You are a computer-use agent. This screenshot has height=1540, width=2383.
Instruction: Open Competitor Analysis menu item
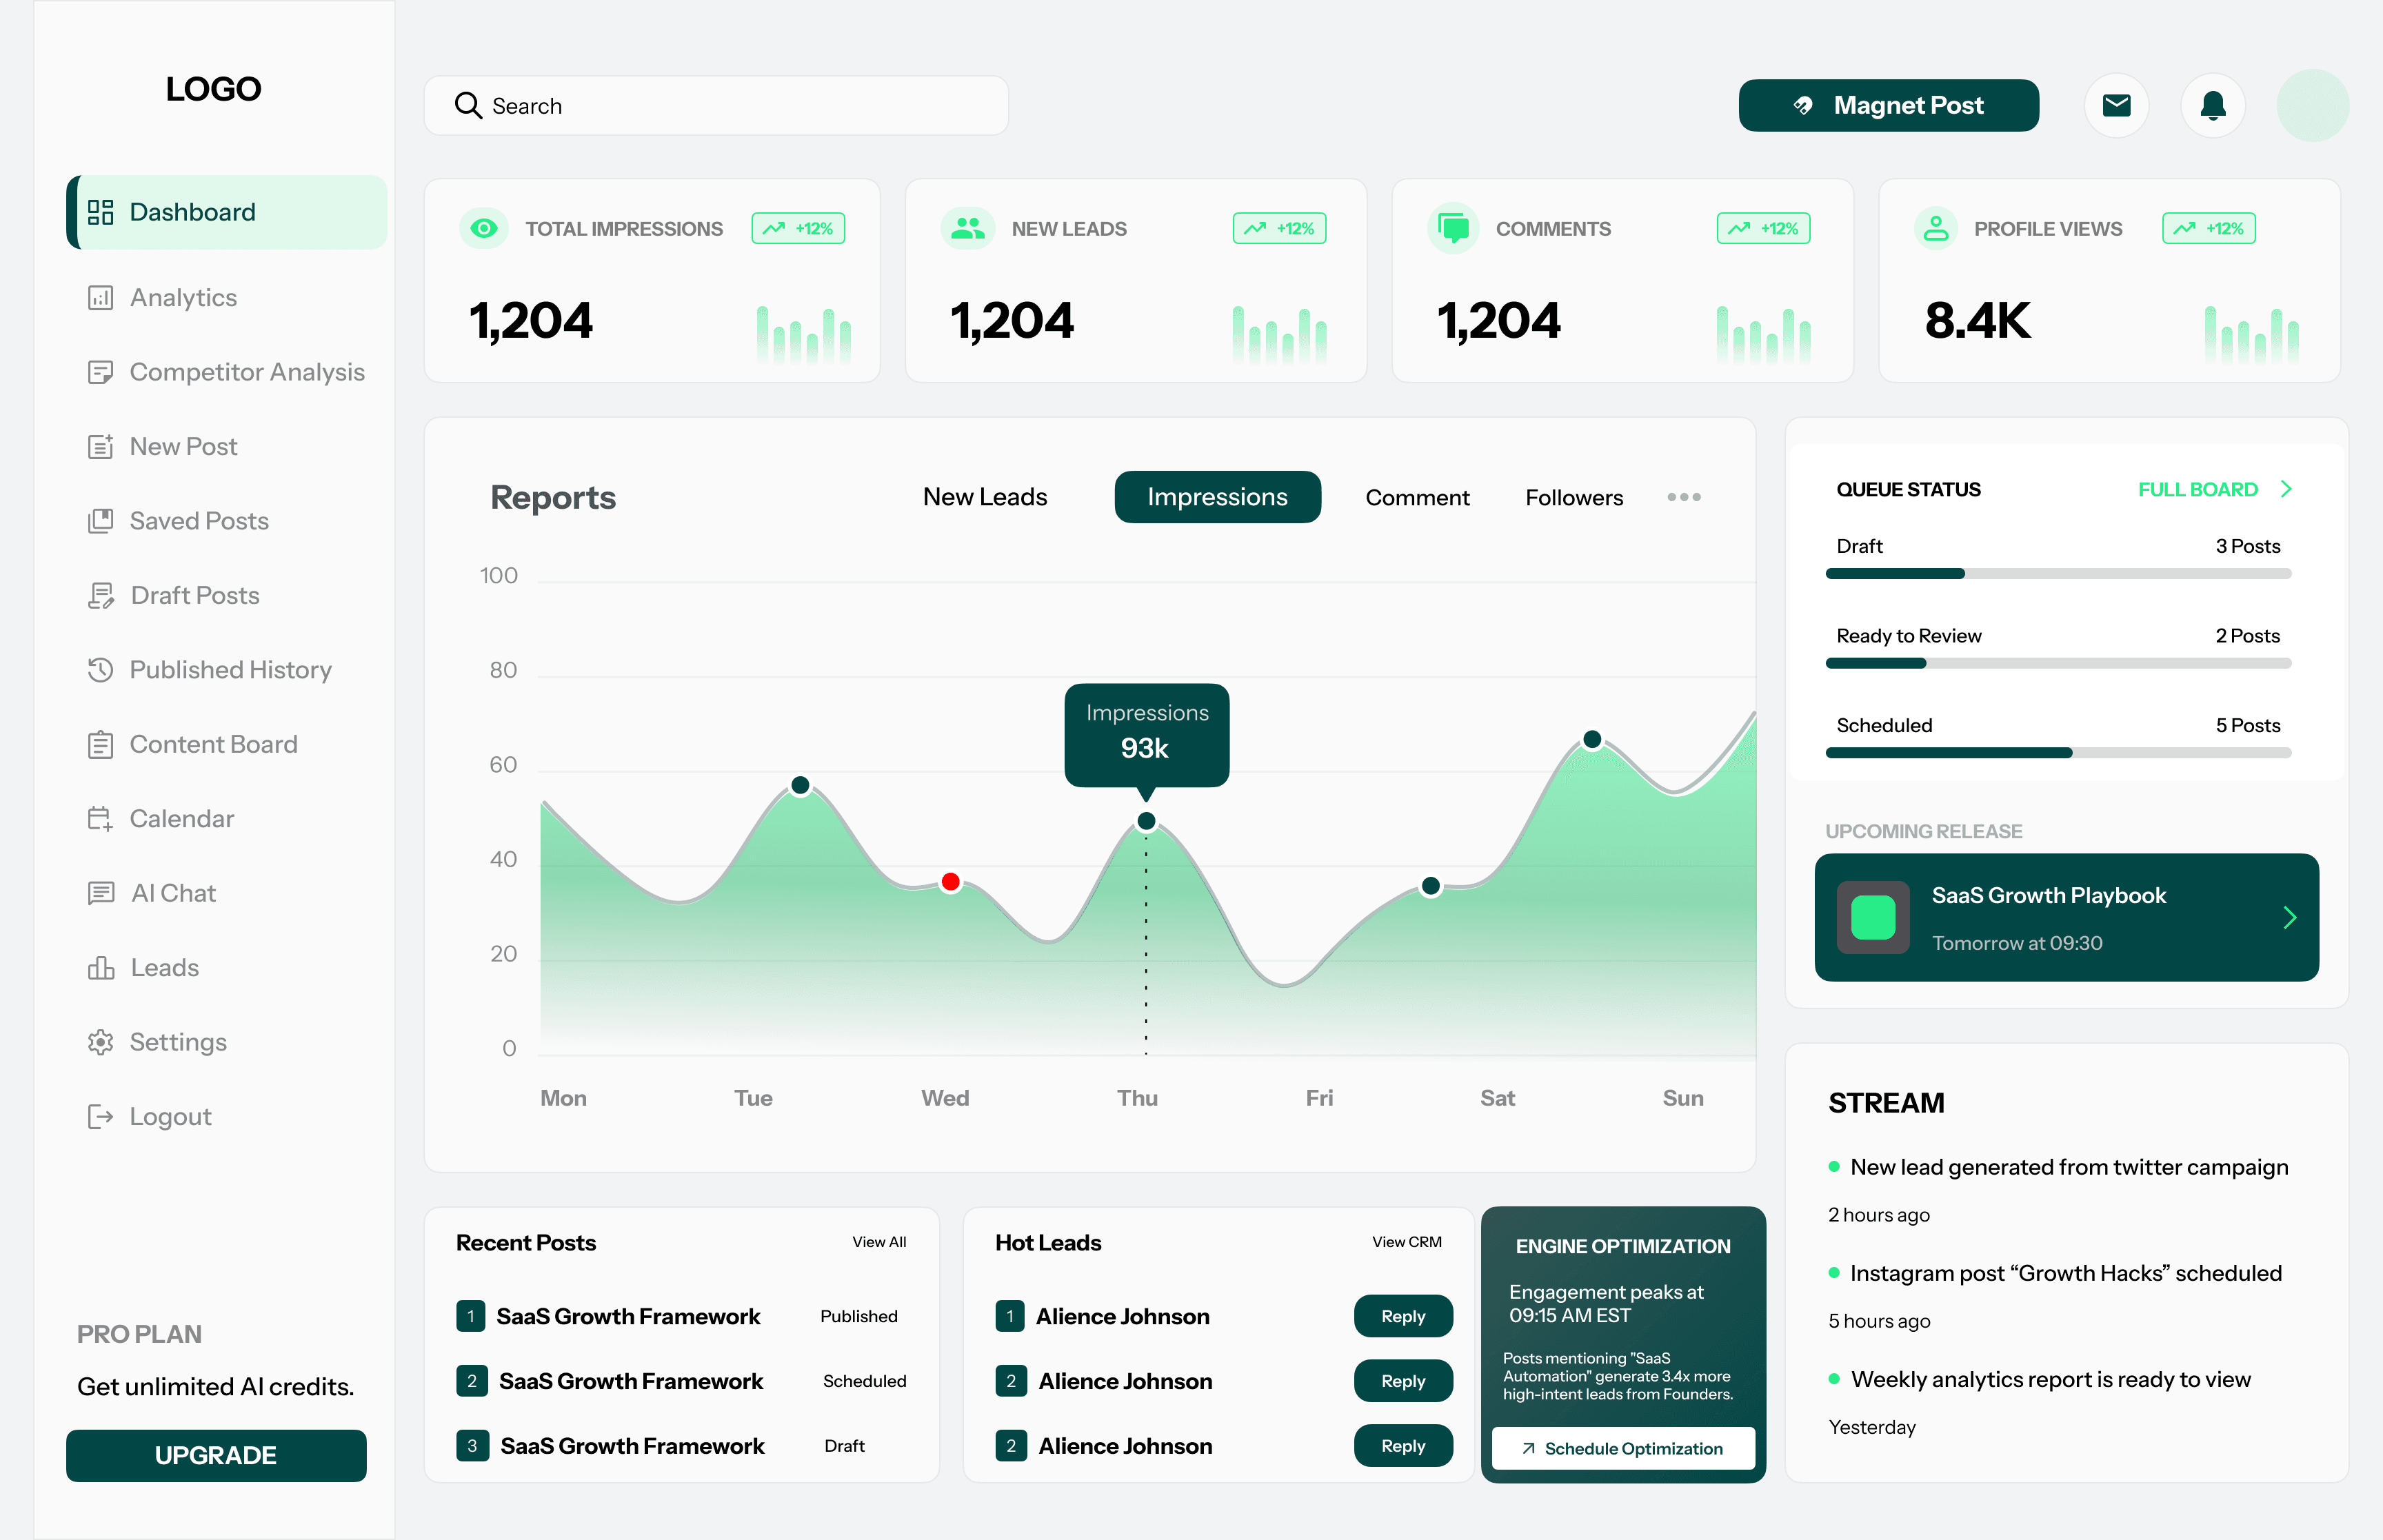(227, 372)
